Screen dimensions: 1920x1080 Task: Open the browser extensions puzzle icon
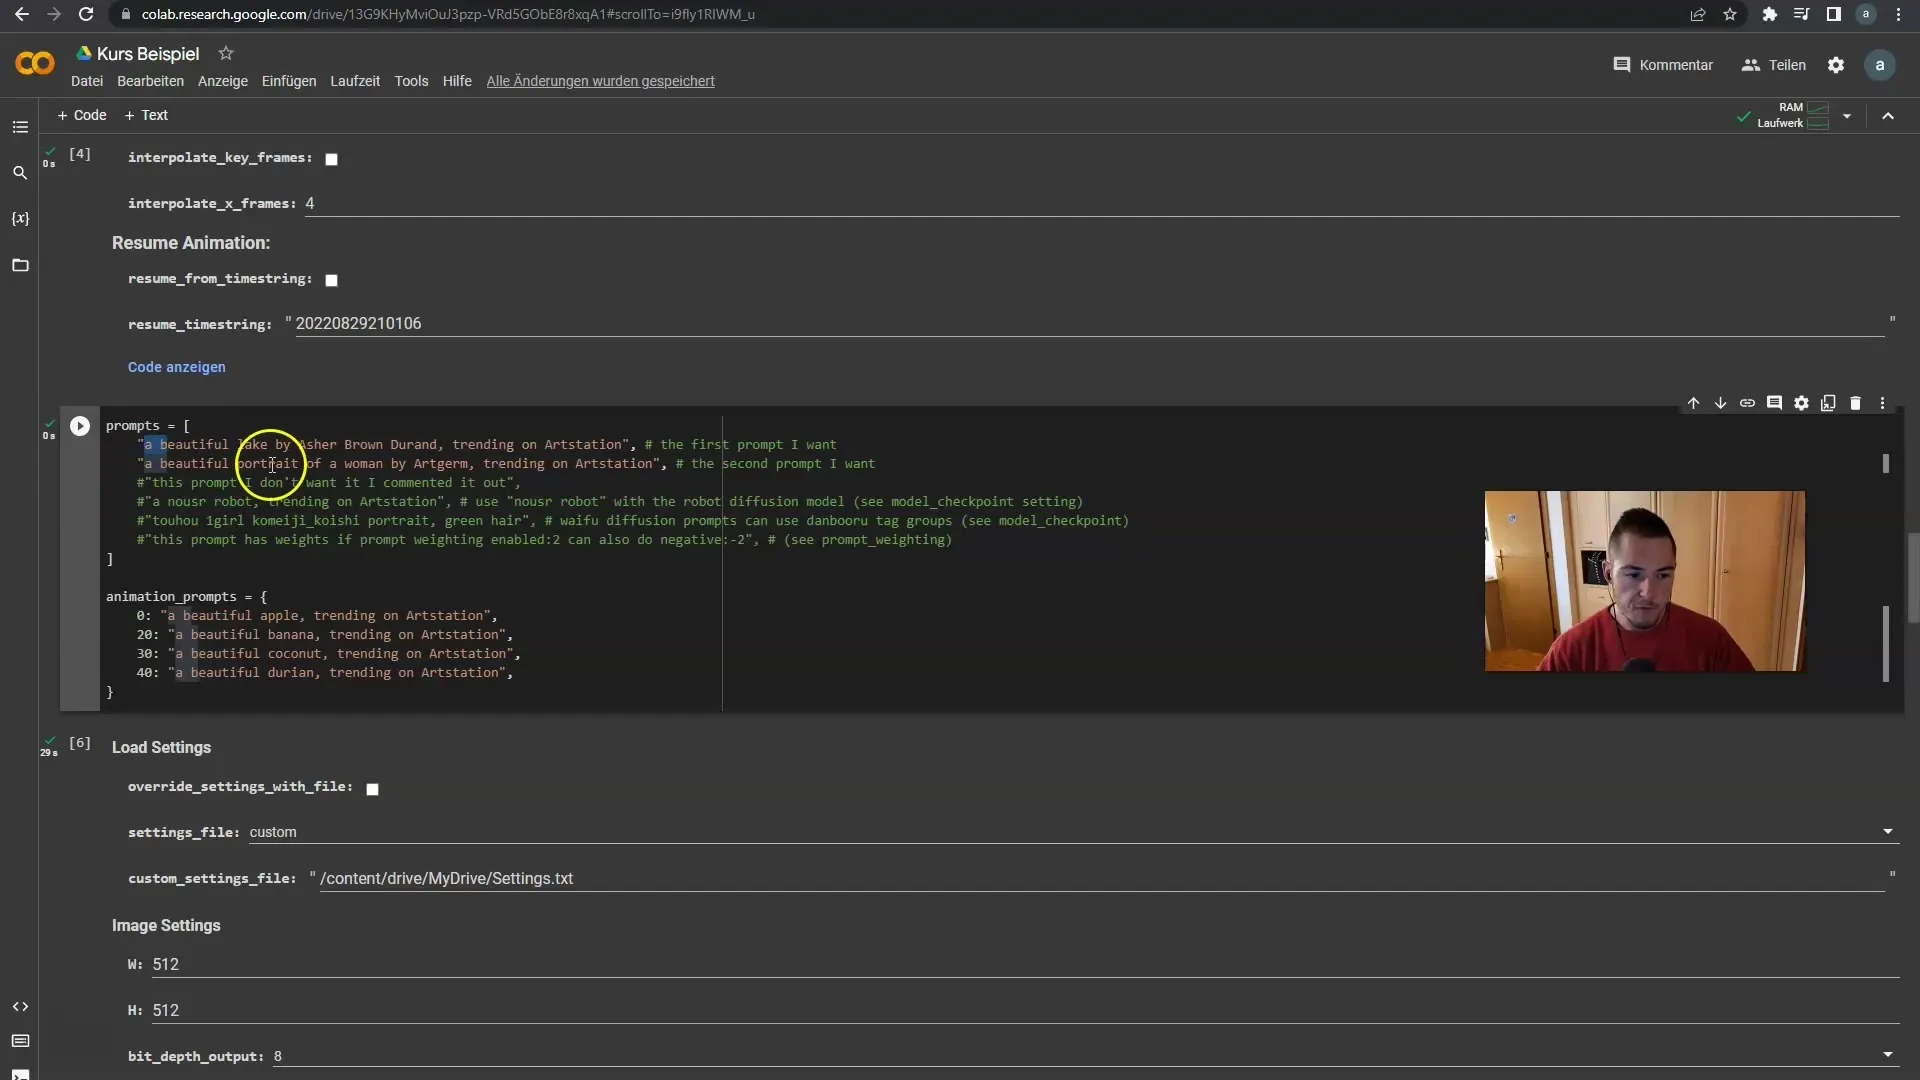pos(1770,14)
